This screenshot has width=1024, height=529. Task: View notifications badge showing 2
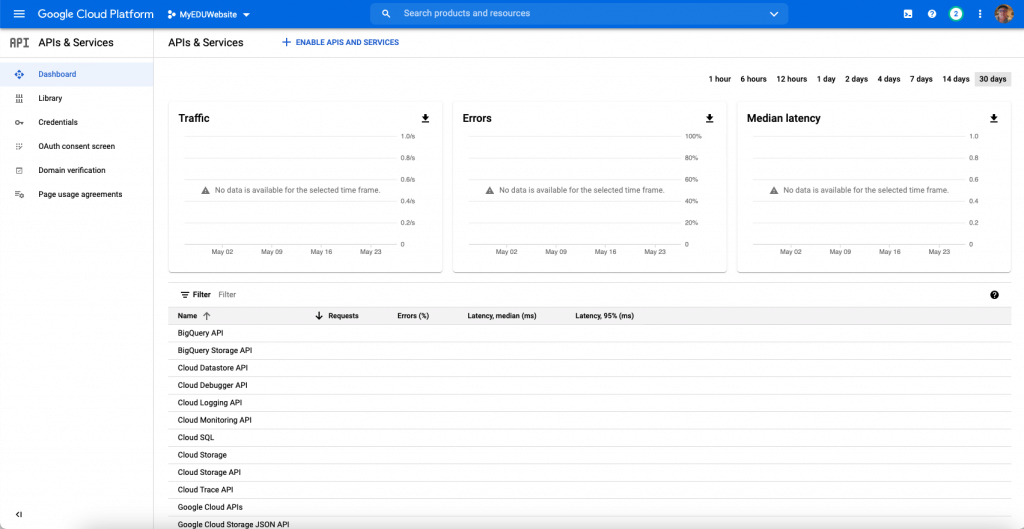(955, 14)
